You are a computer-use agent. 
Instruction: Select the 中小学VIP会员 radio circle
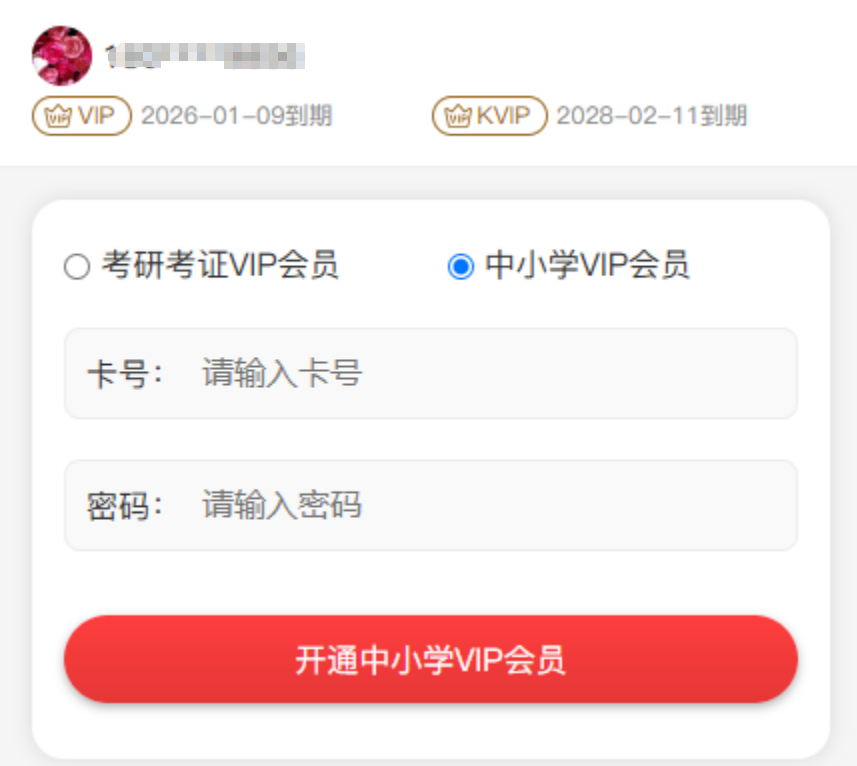(x=461, y=267)
